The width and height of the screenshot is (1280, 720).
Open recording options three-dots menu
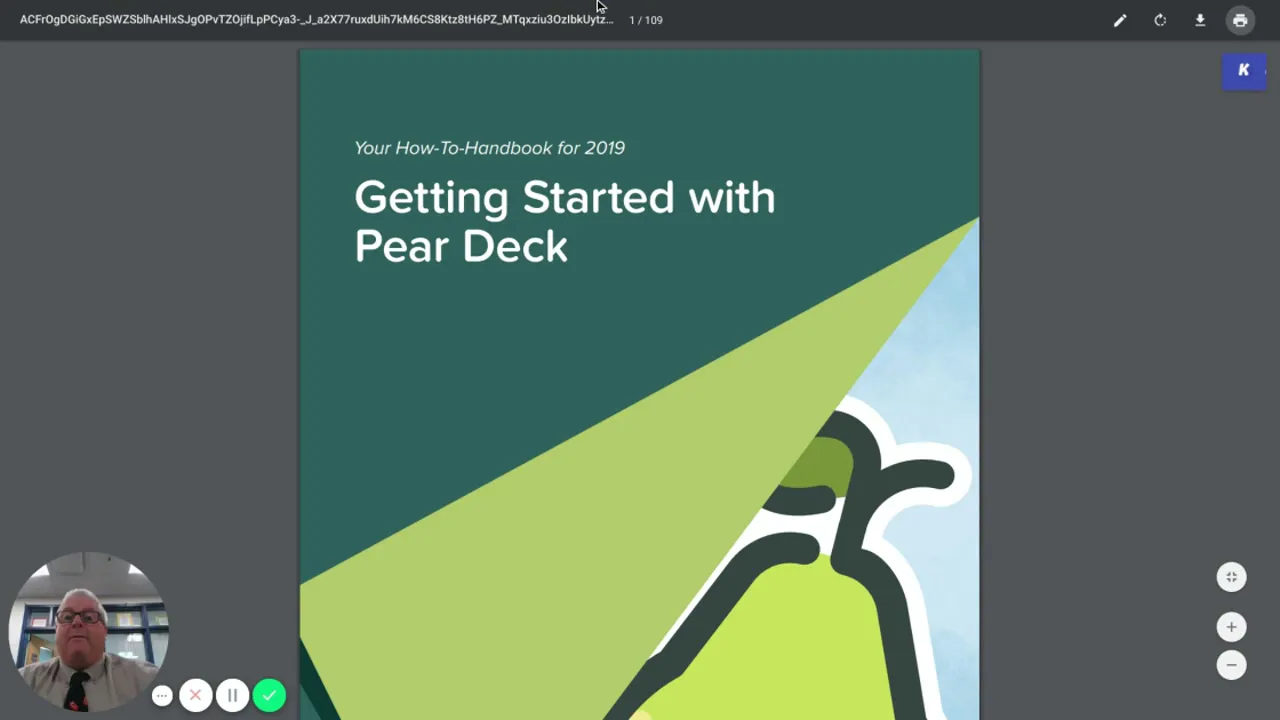click(x=162, y=695)
